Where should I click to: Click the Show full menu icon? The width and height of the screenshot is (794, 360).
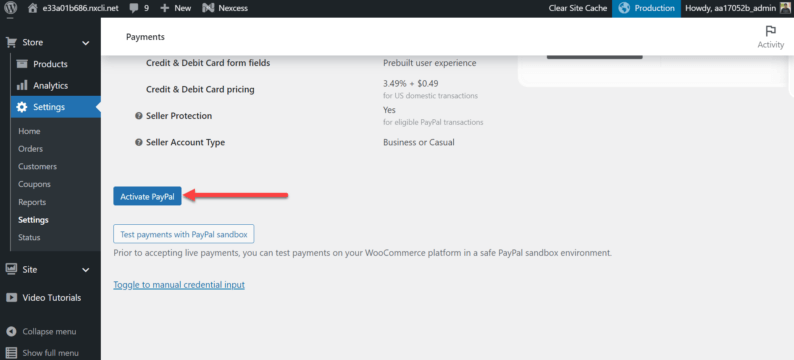coord(11,353)
